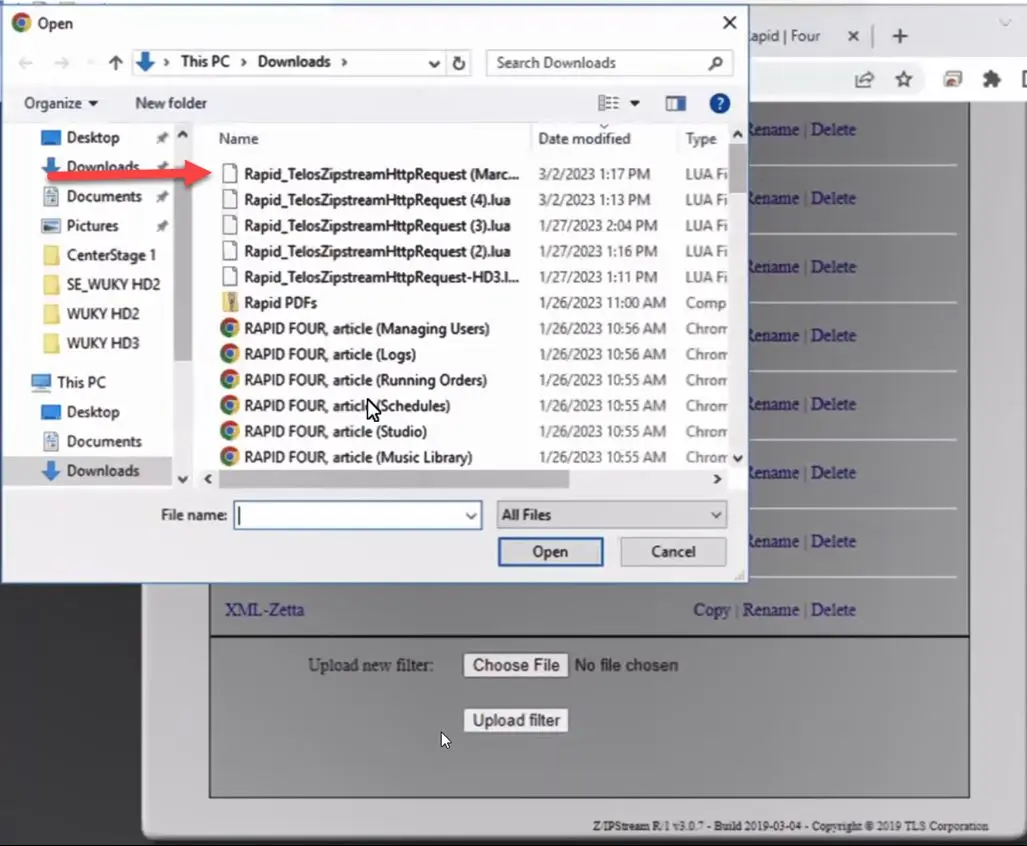Cancel the Open dialog

coord(673,552)
